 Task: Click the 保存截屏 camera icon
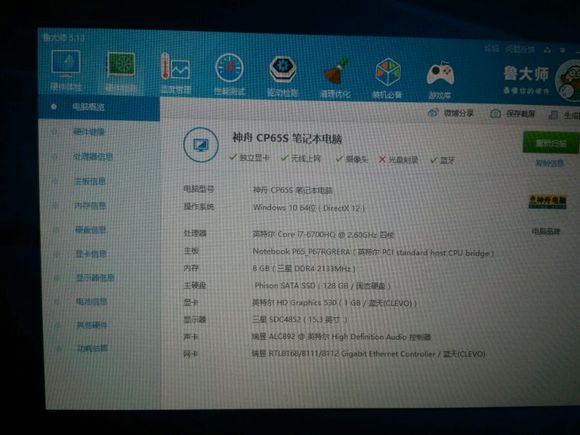coord(495,114)
